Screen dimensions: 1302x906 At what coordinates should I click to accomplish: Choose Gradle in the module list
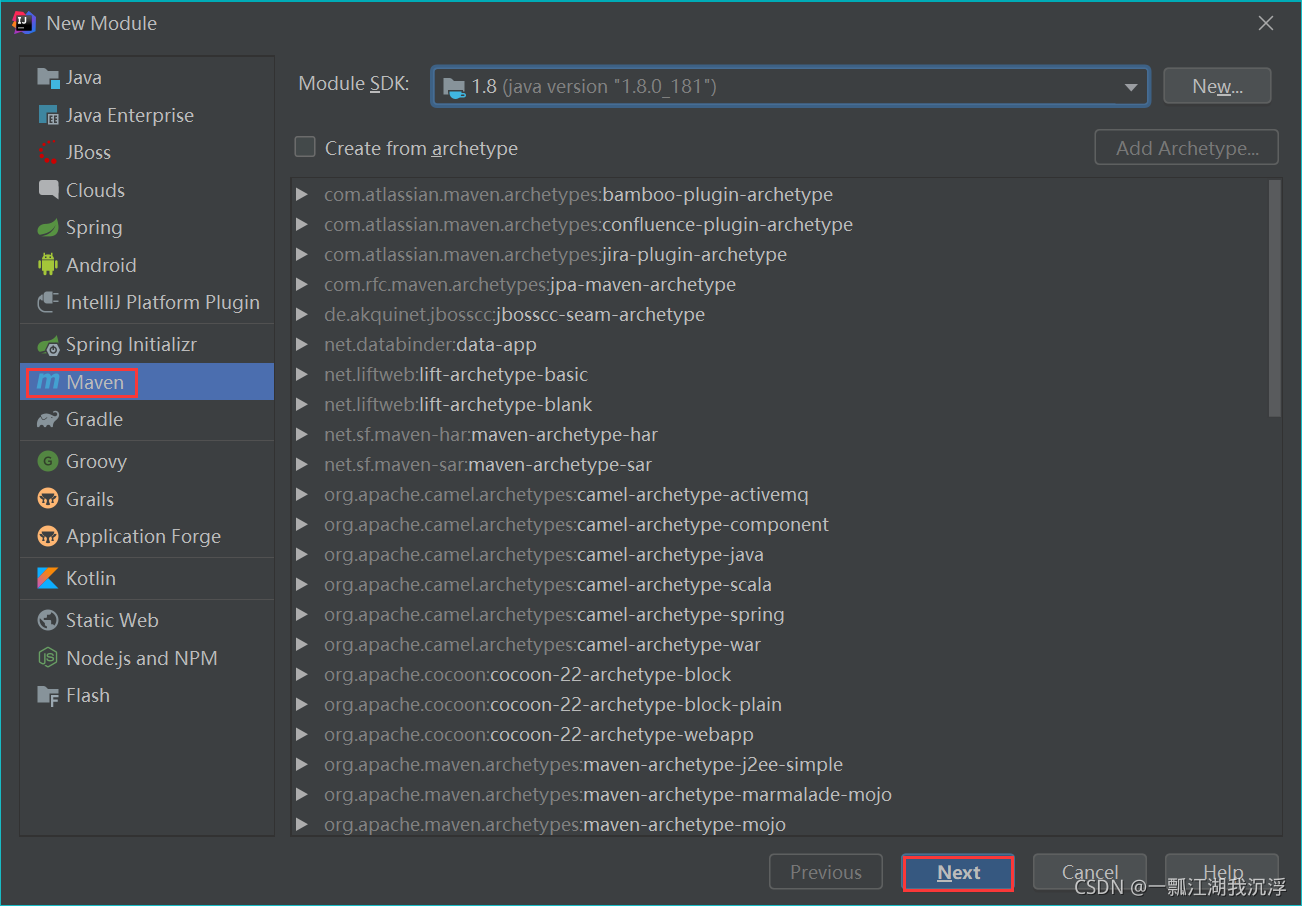(147, 420)
